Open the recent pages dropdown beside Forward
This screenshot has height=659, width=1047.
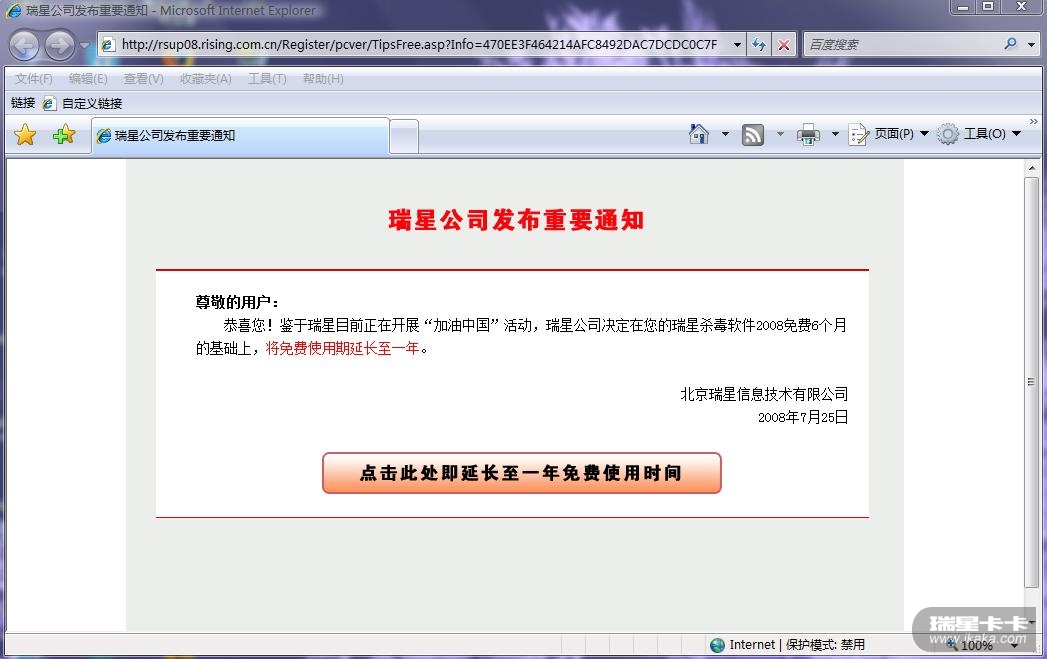tap(84, 45)
